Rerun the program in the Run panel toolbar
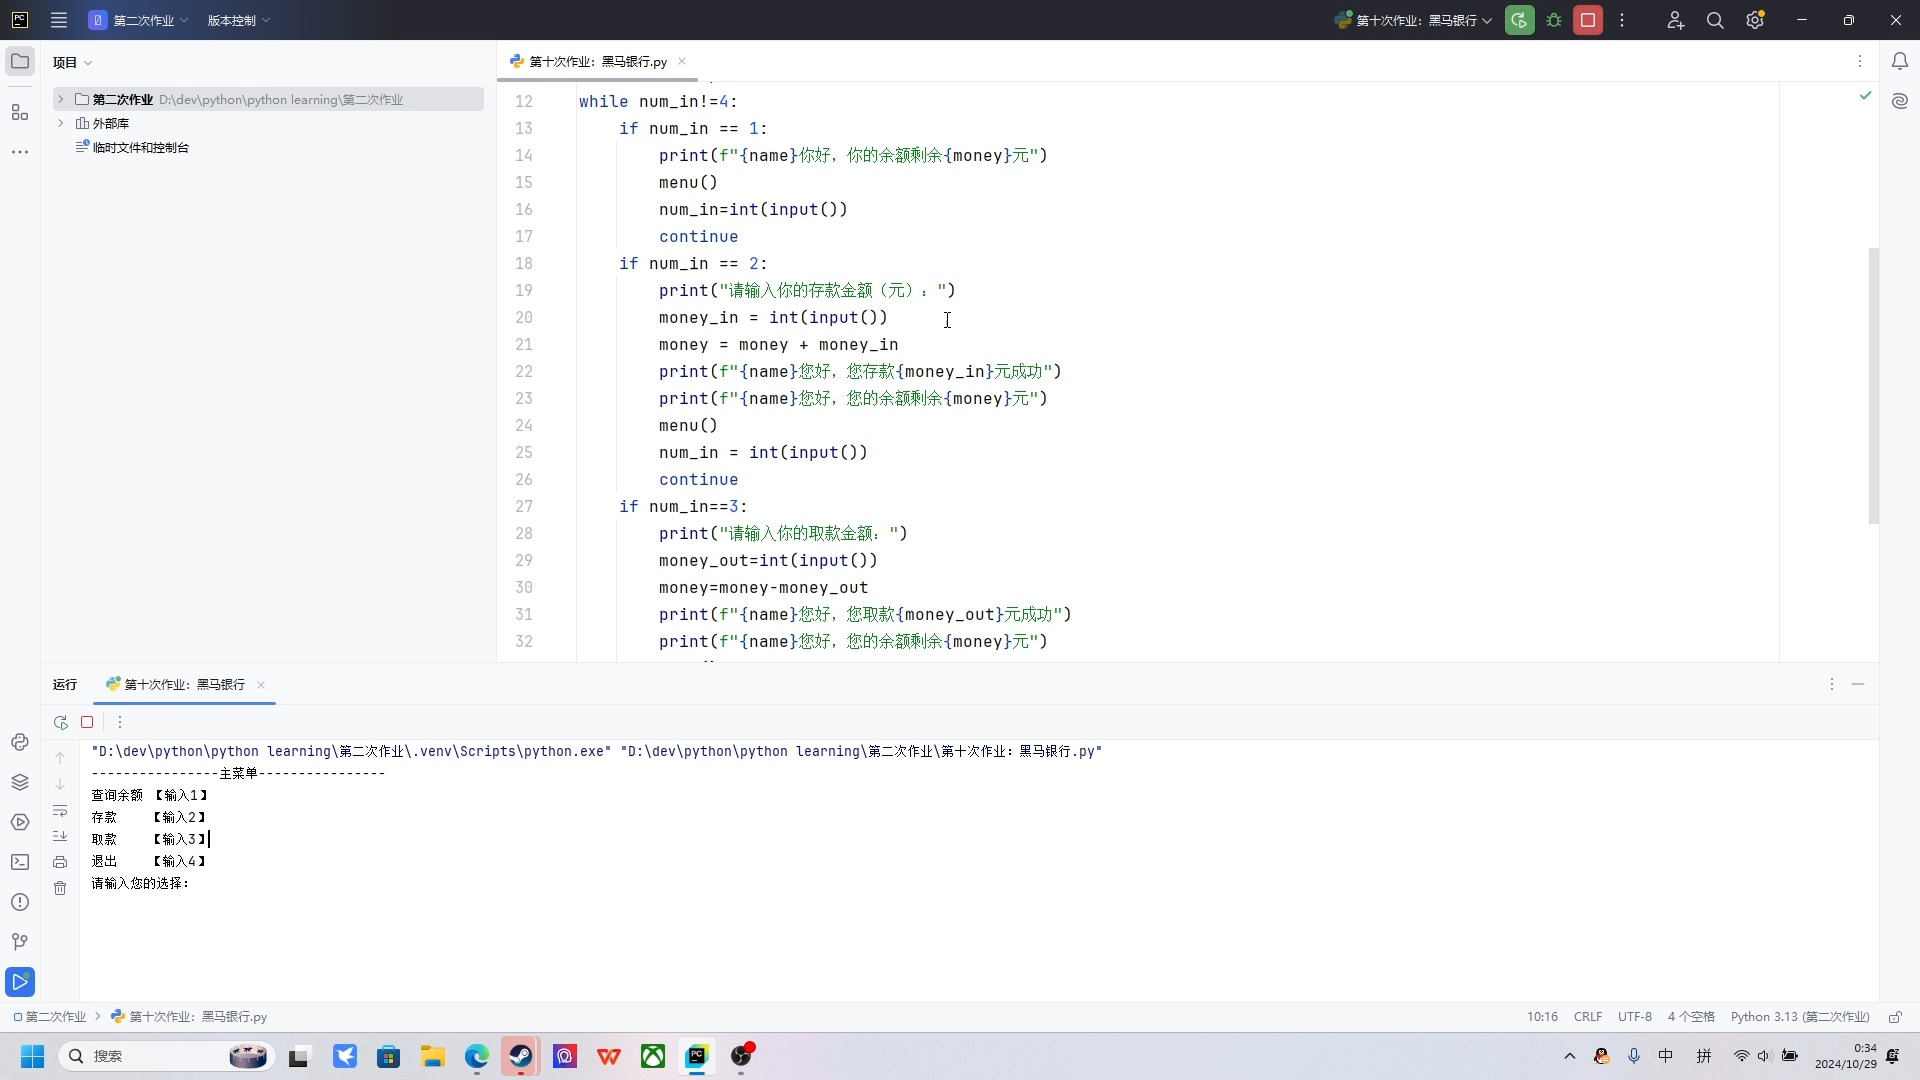 [x=61, y=722]
